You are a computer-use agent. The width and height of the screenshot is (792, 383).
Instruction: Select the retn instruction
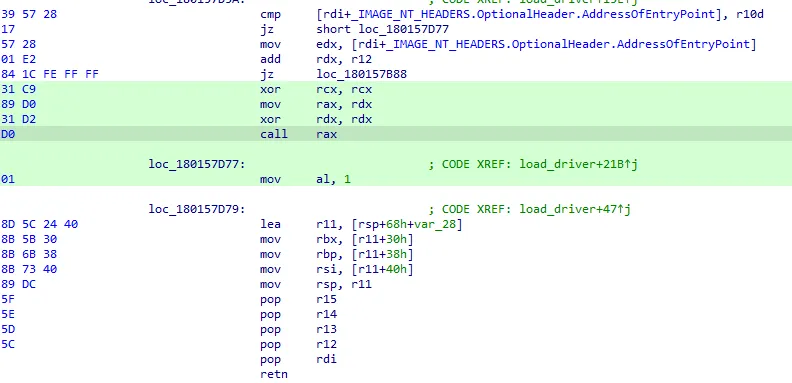pos(274,374)
